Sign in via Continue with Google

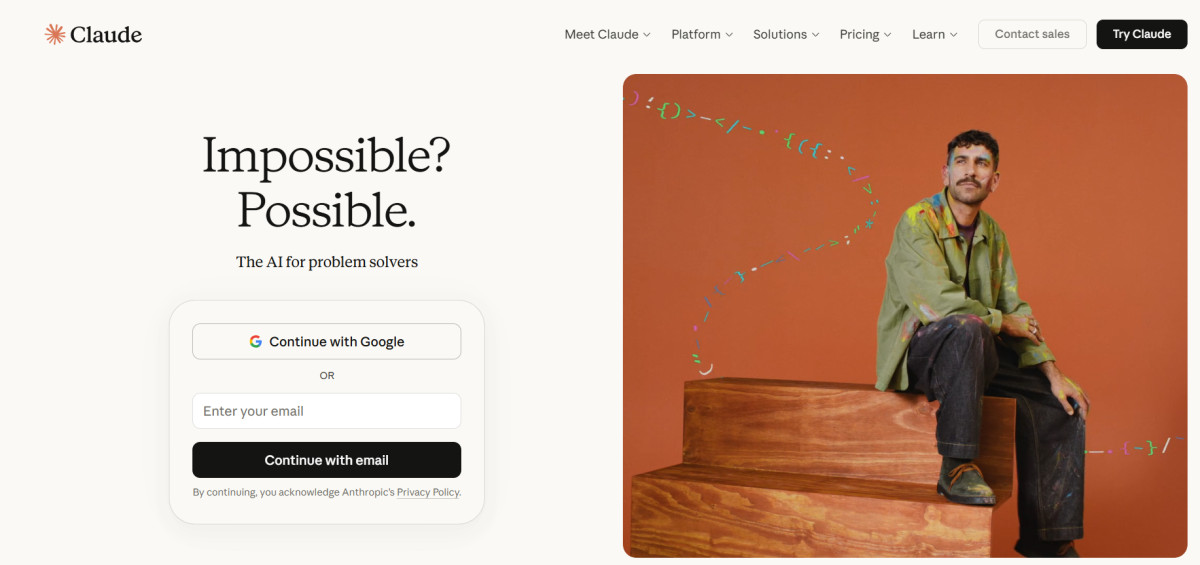point(326,342)
